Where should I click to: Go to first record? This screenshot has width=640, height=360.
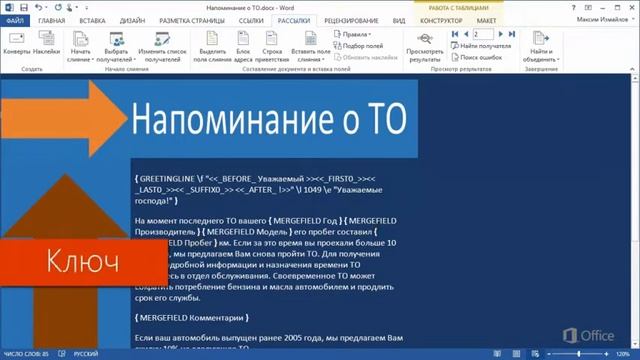(x=455, y=34)
